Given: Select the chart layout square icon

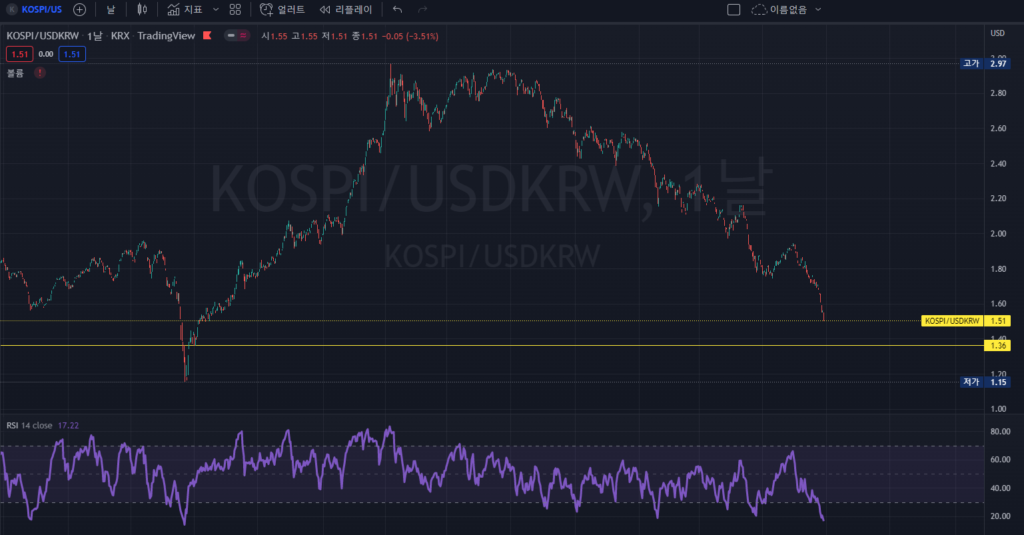Looking at the screenshot, I should click(733, 9).
